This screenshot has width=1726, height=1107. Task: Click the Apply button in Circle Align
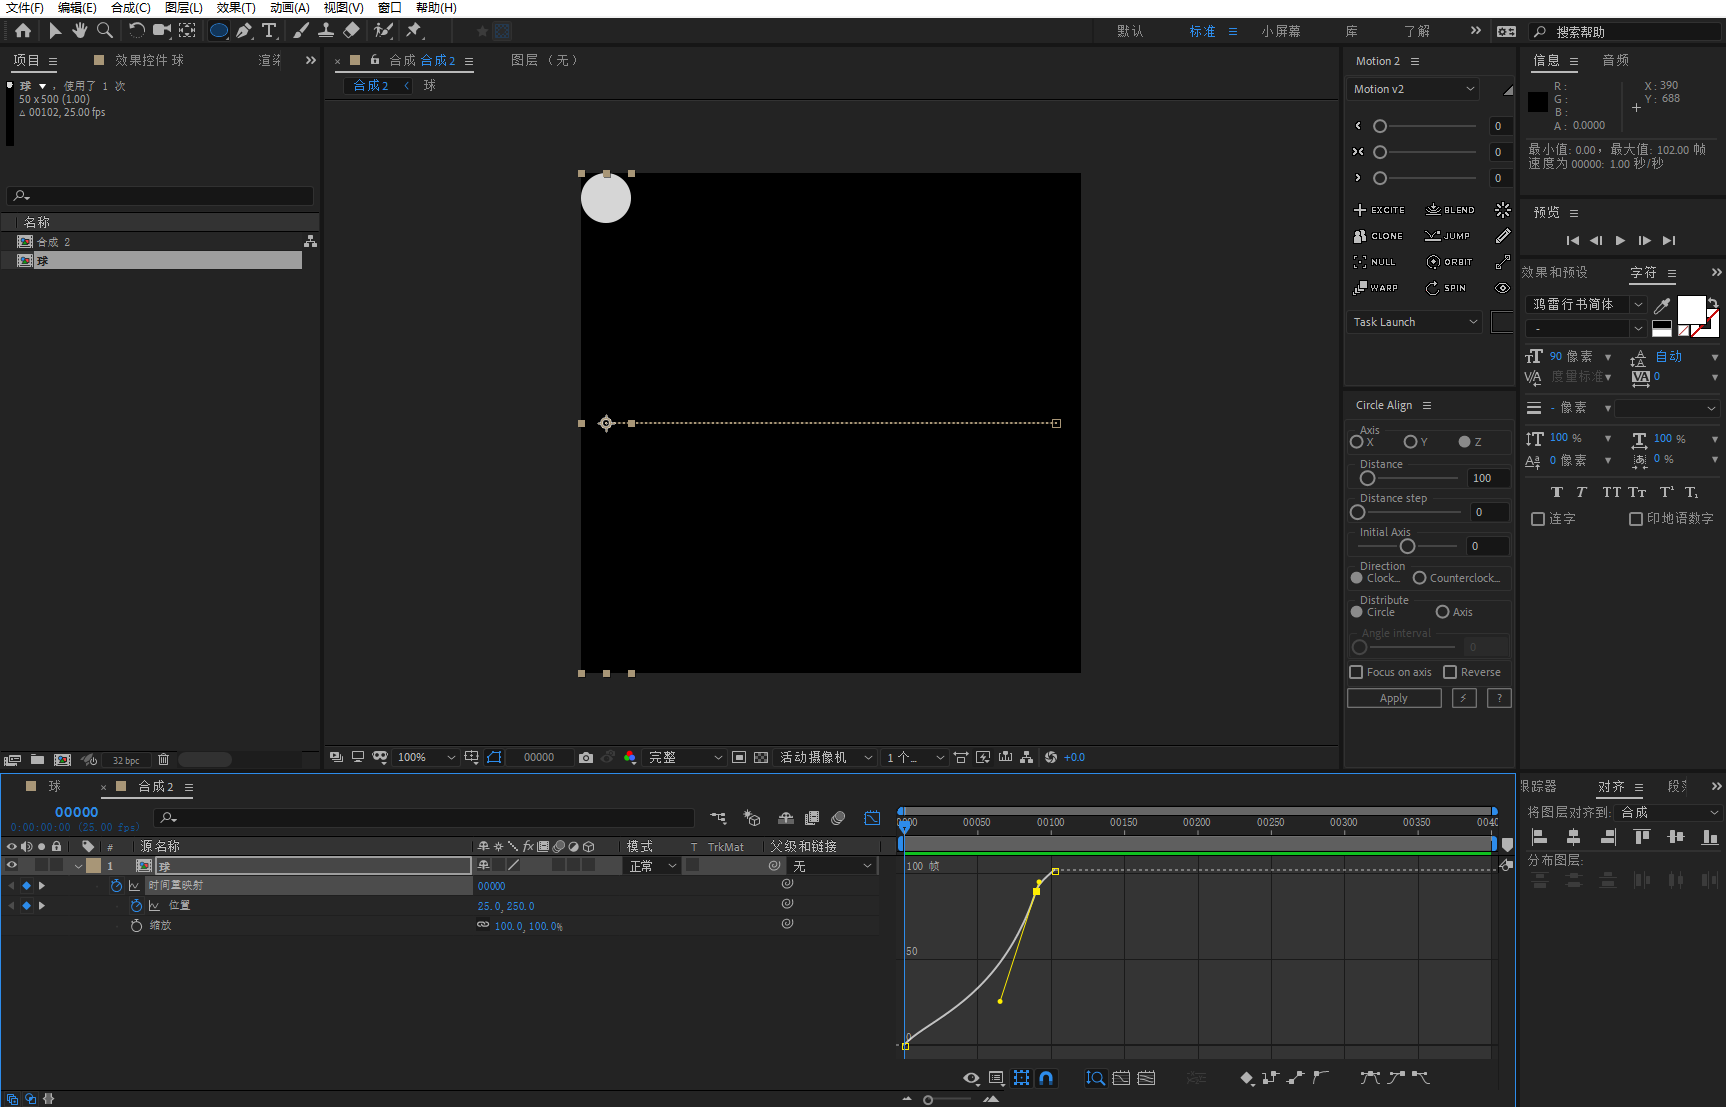pyautogui.click(x=1394, y=698)
